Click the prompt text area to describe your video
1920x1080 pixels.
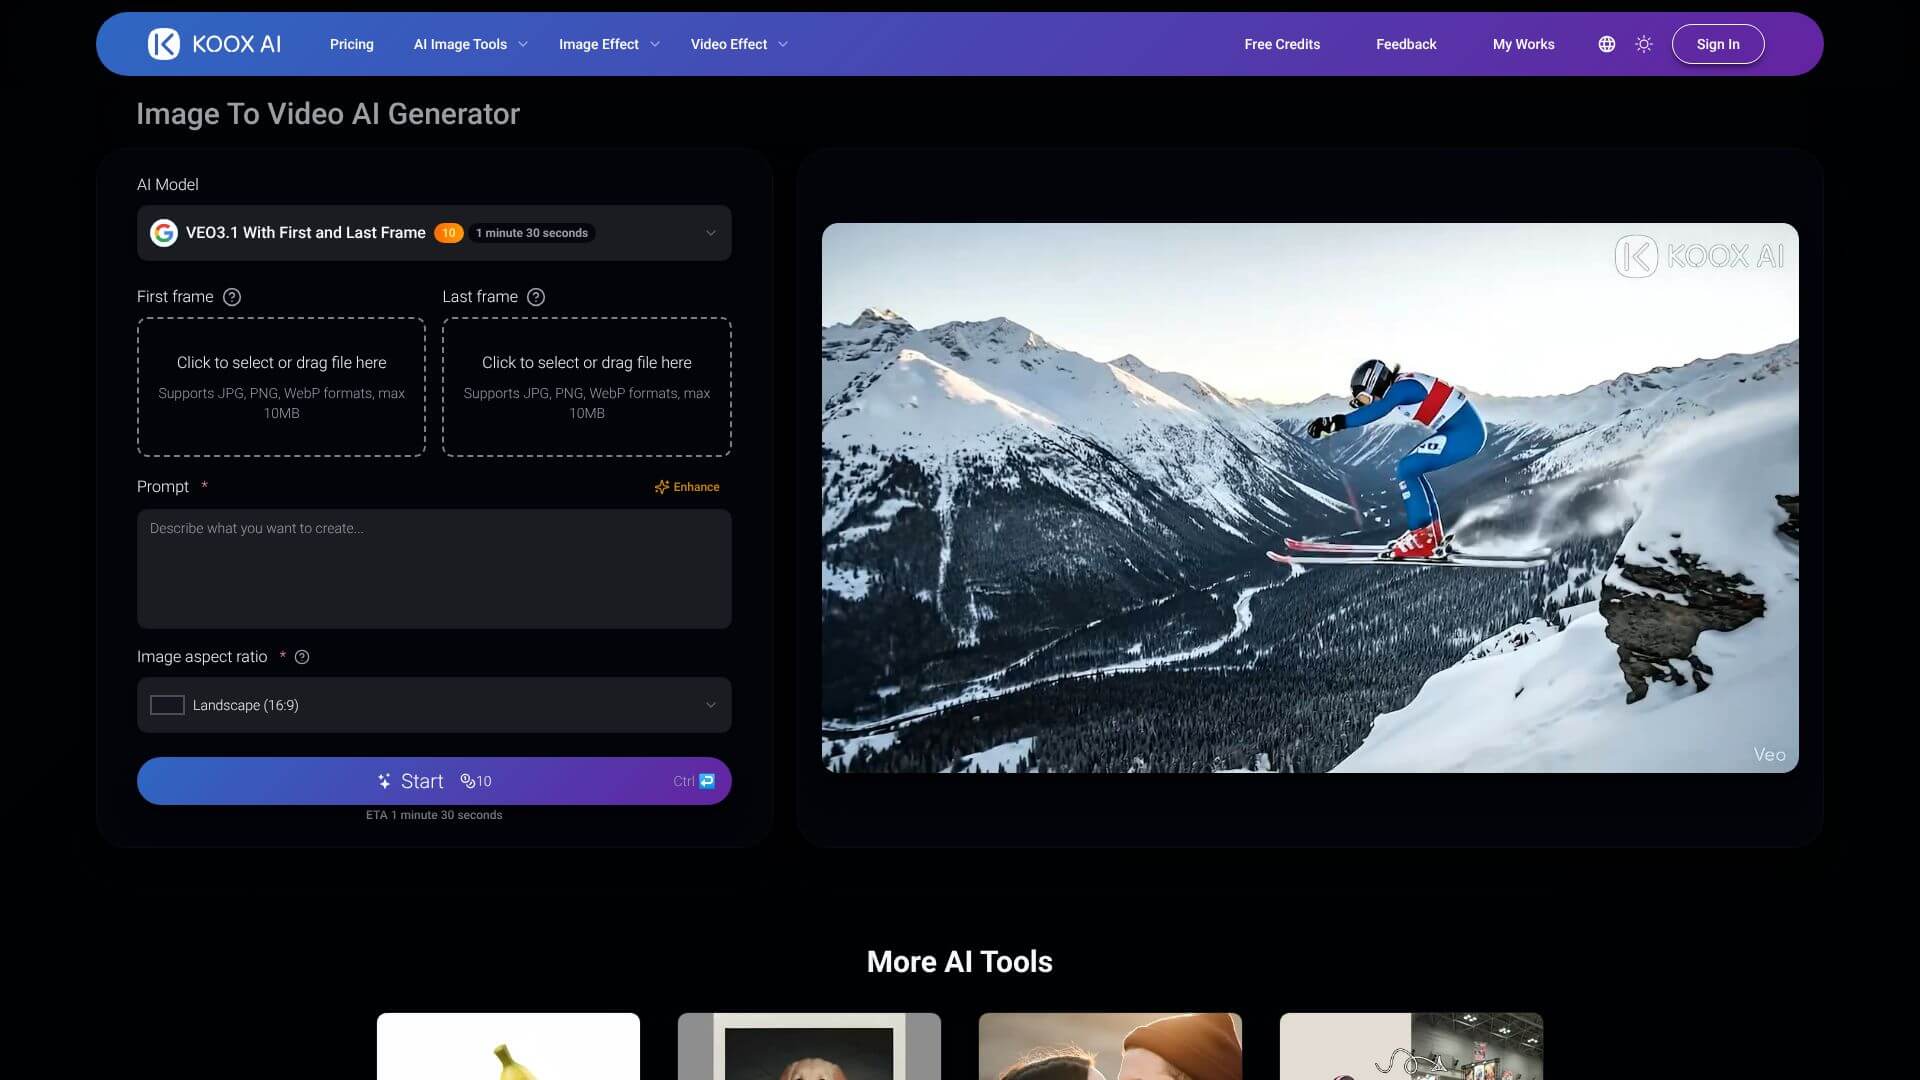click(x=433, y=569)
